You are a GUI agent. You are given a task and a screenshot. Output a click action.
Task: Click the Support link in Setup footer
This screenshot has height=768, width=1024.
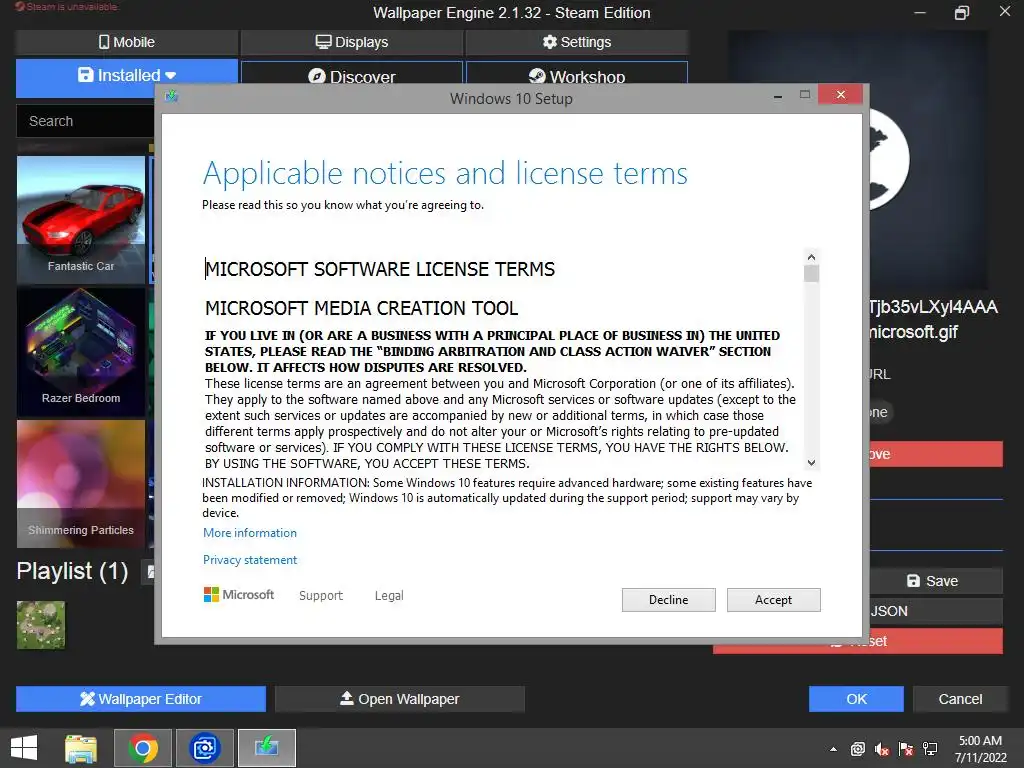pos(321,596)
